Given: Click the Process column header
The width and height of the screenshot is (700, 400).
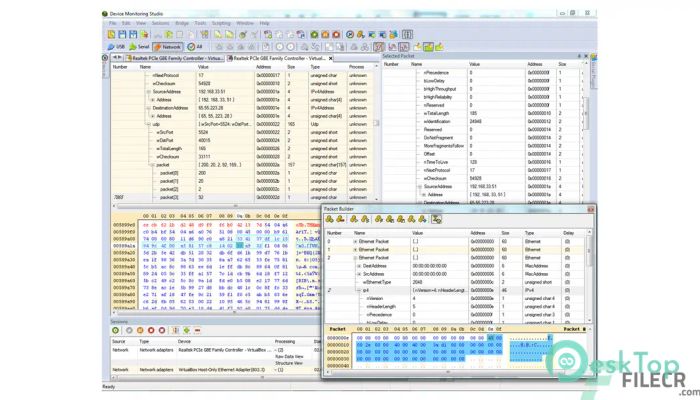Looking at the screenshot, I should tap(359, 67).
